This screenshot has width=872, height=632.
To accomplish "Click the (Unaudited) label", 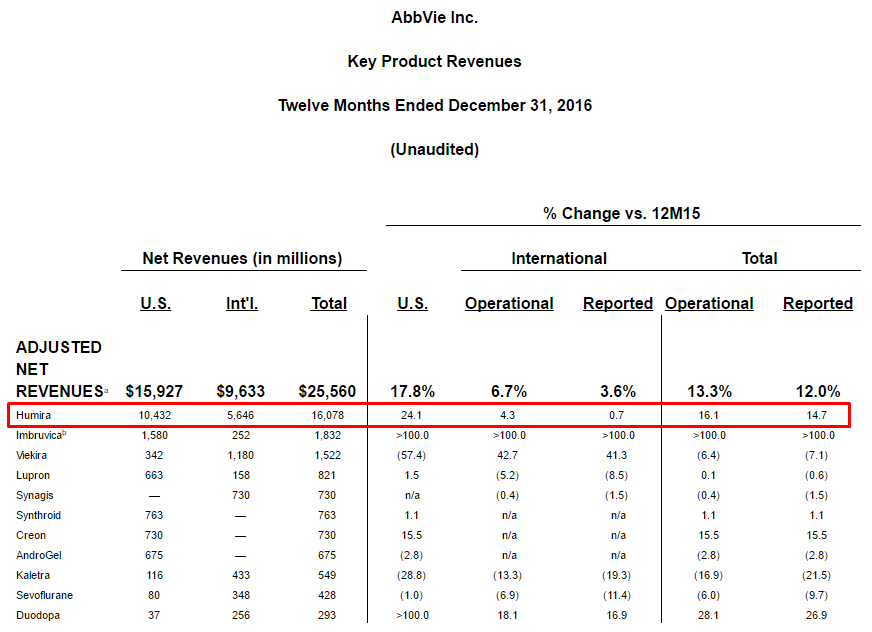I will 434,149.
